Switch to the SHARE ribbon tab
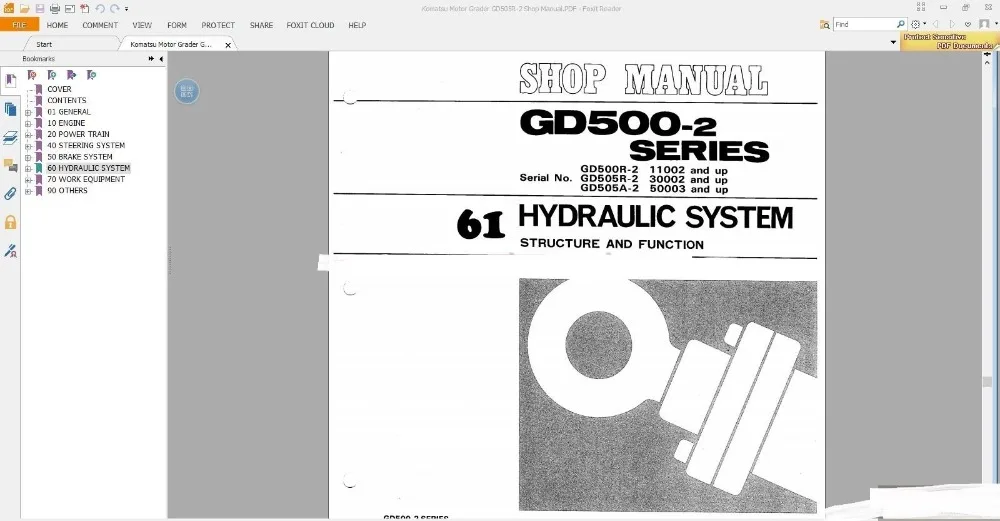Viewport: 1000px width, 521px height. [x=261, y=25]
